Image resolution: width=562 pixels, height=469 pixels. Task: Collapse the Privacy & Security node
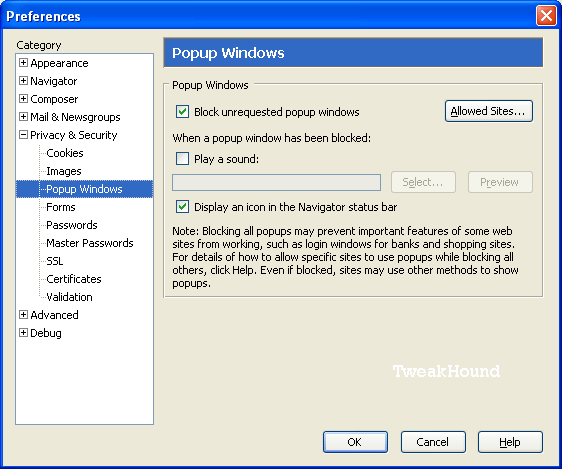click(23, 135)
